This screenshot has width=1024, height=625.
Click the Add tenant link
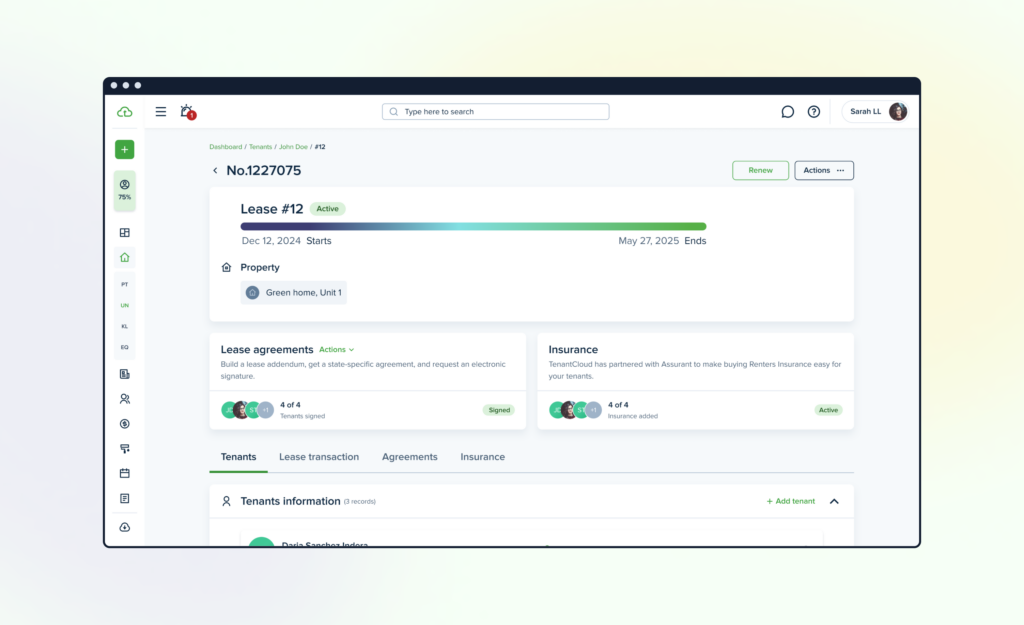click(790, 502)
